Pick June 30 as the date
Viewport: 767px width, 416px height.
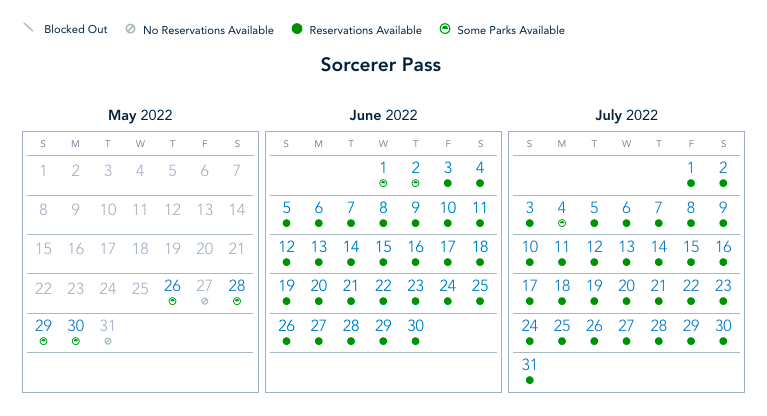coord(416,326)
